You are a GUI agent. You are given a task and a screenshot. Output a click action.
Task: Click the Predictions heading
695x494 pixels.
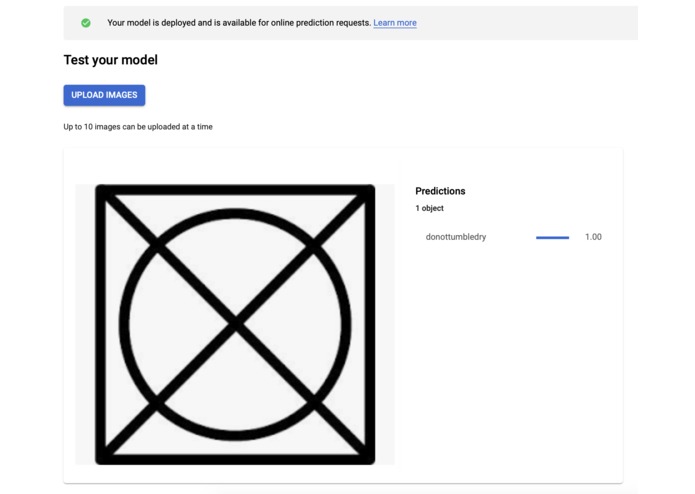tap(440, 191)
